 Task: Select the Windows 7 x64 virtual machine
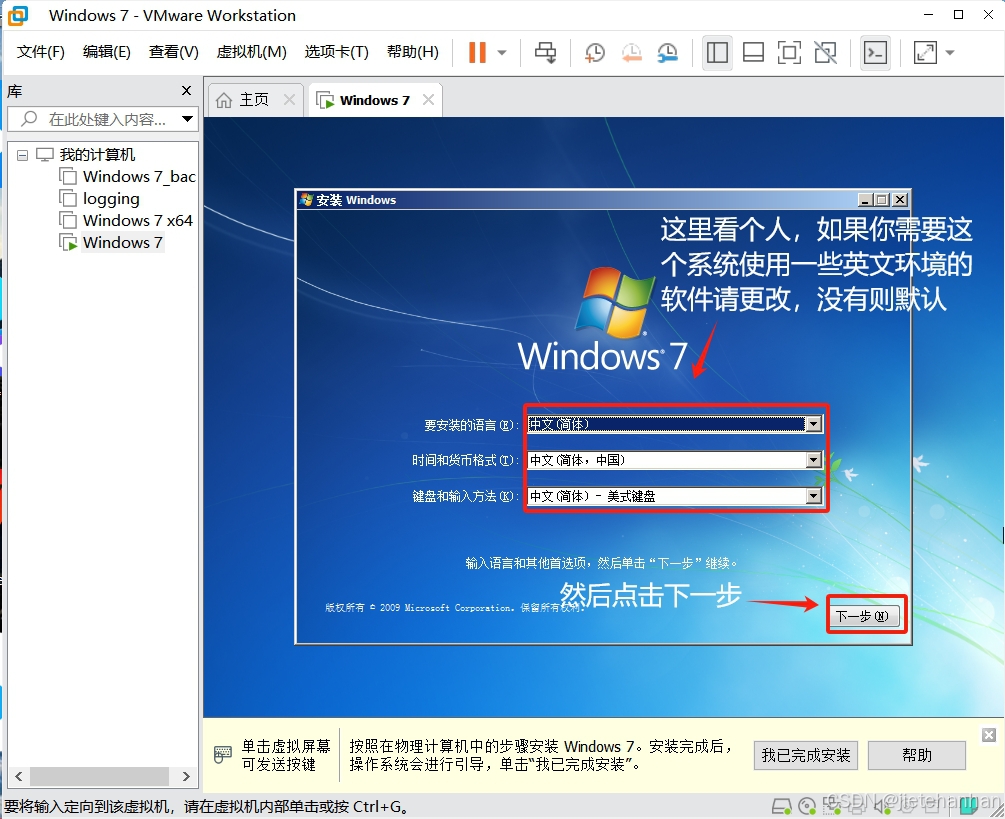point(137,220)
